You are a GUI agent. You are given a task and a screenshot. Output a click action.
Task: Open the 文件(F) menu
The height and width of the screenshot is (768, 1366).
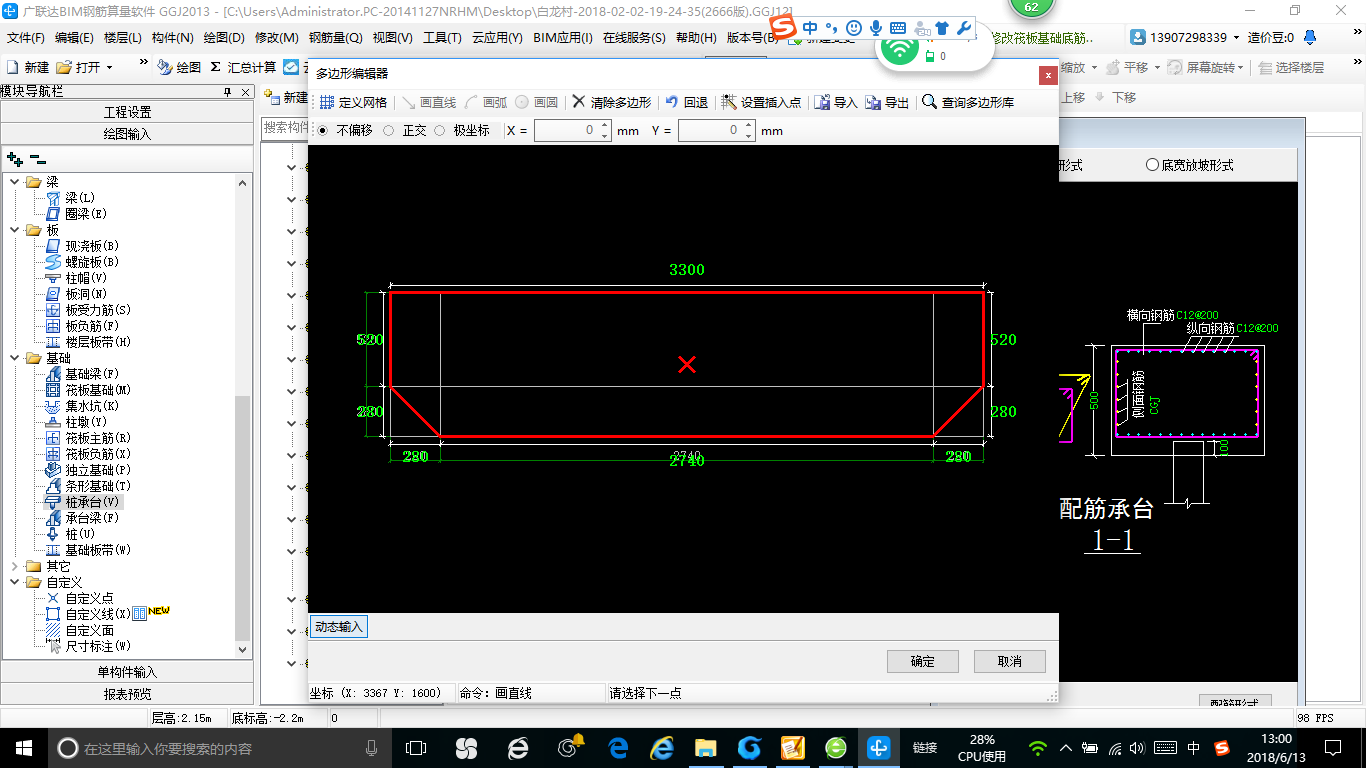[26, 38]
